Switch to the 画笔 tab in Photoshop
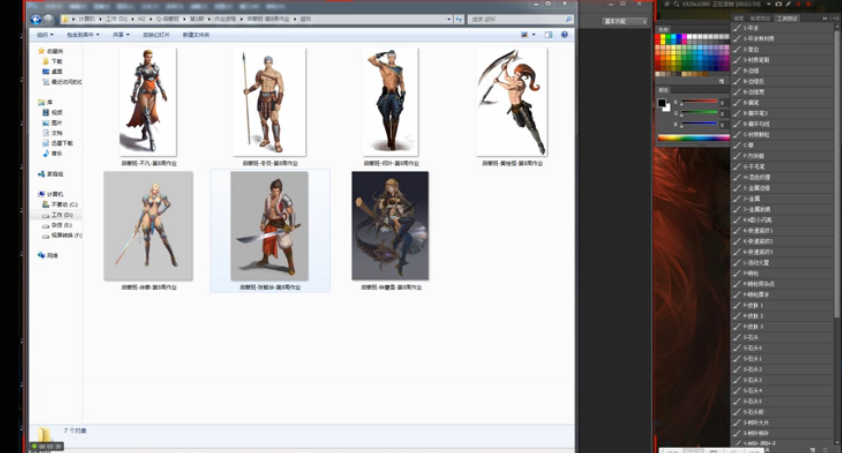This screenshot has height=476, width=842. point(739,18)
